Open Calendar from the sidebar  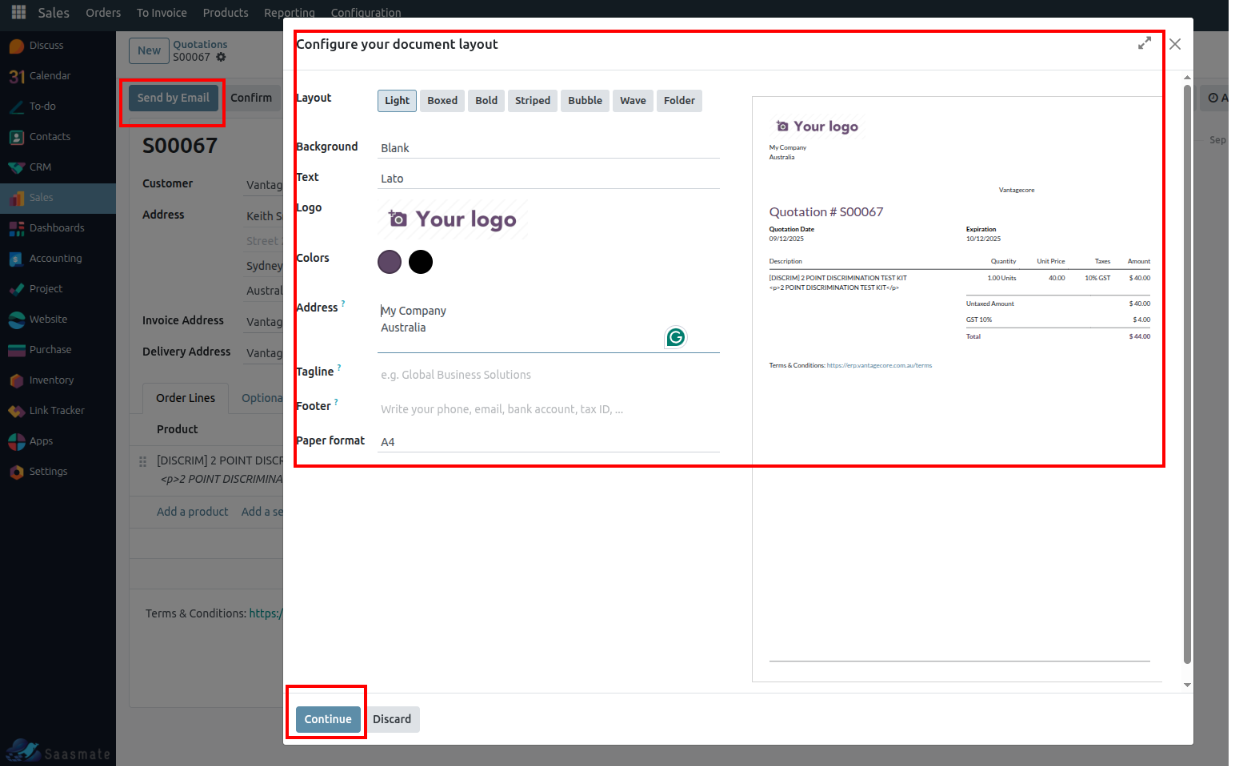(17, 76)
